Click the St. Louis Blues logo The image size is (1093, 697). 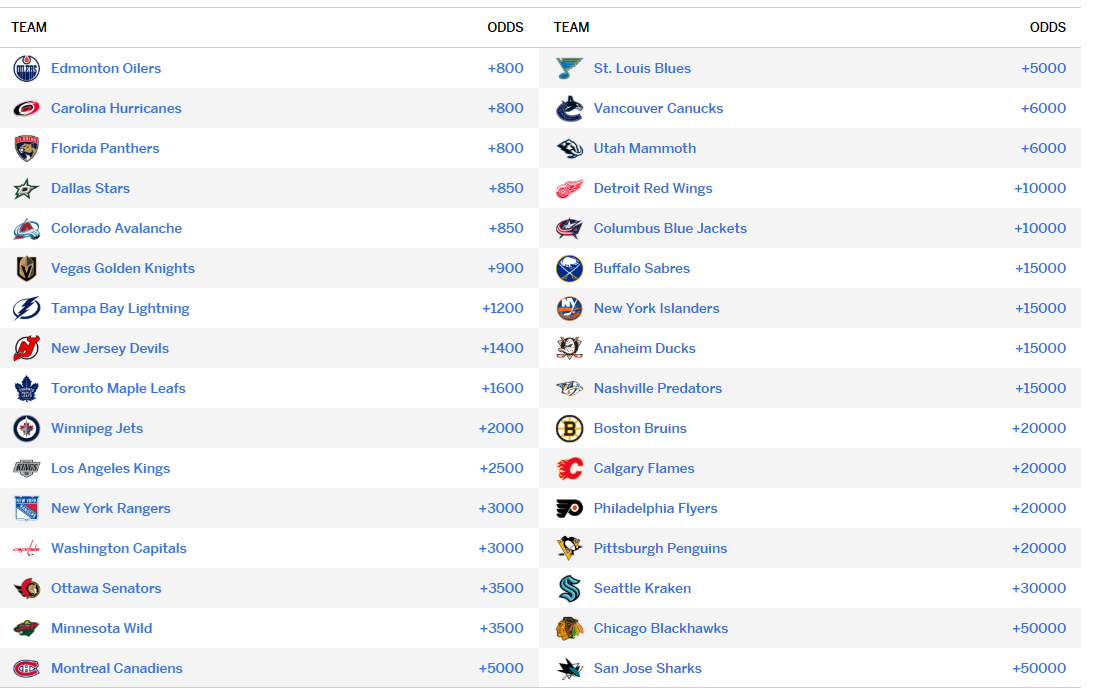click(570, 68)
